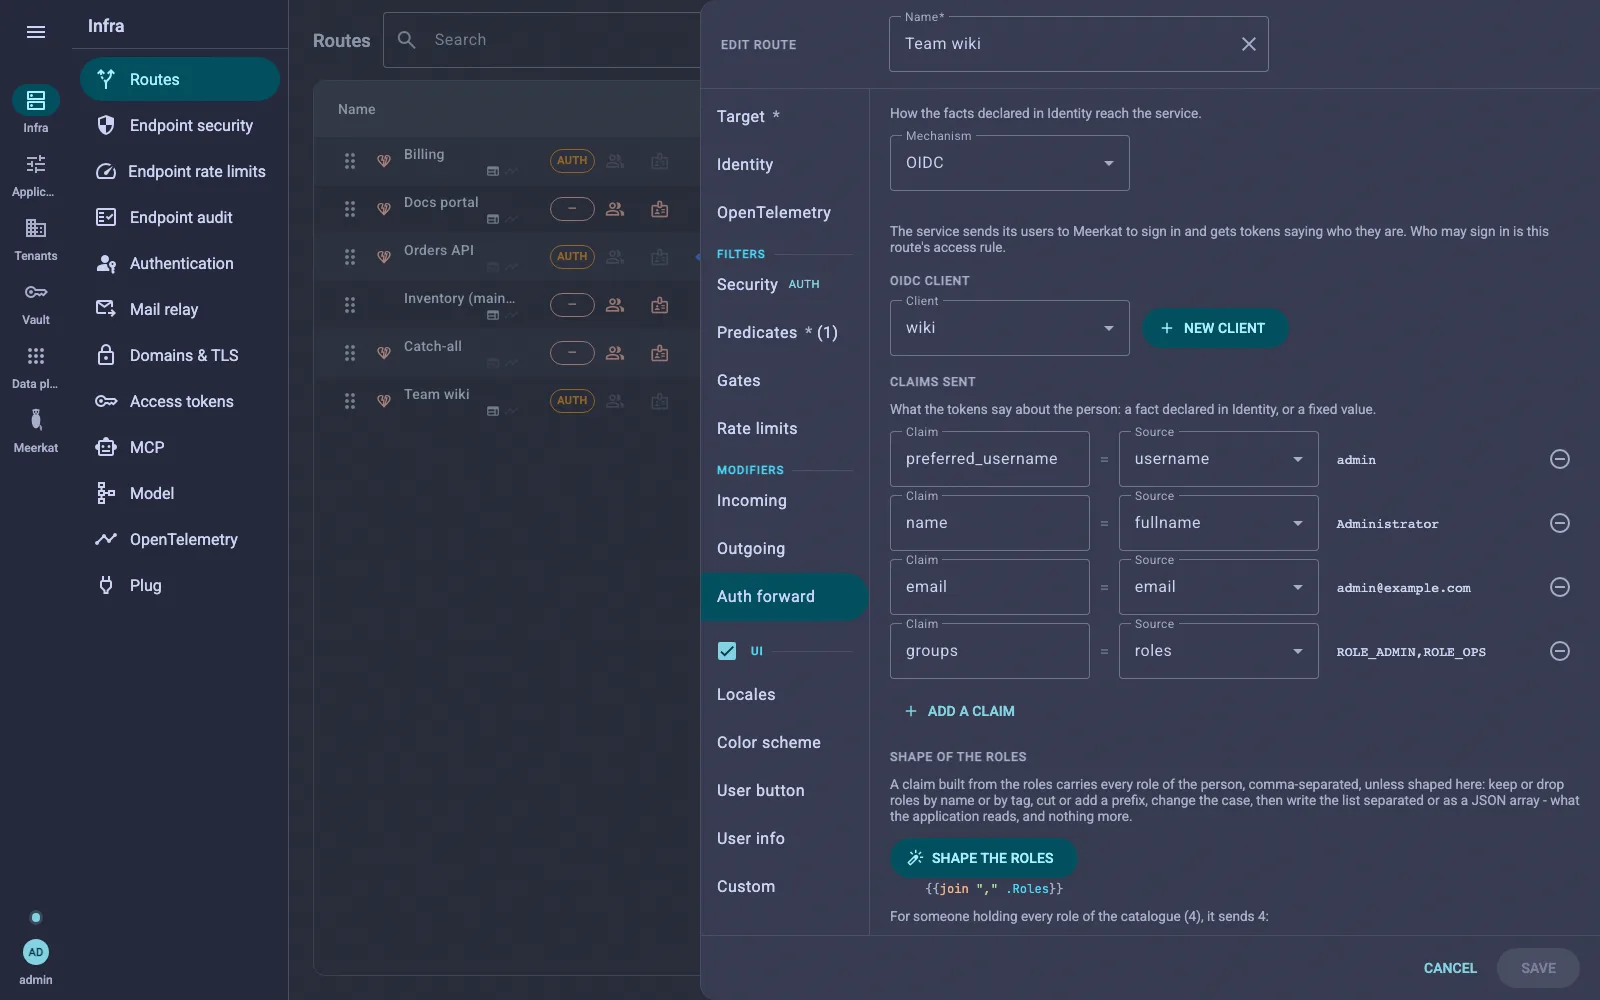The image size is (1600, 1000).
Task: Open the fullname Source dropdown
Action: point(1218,523)
